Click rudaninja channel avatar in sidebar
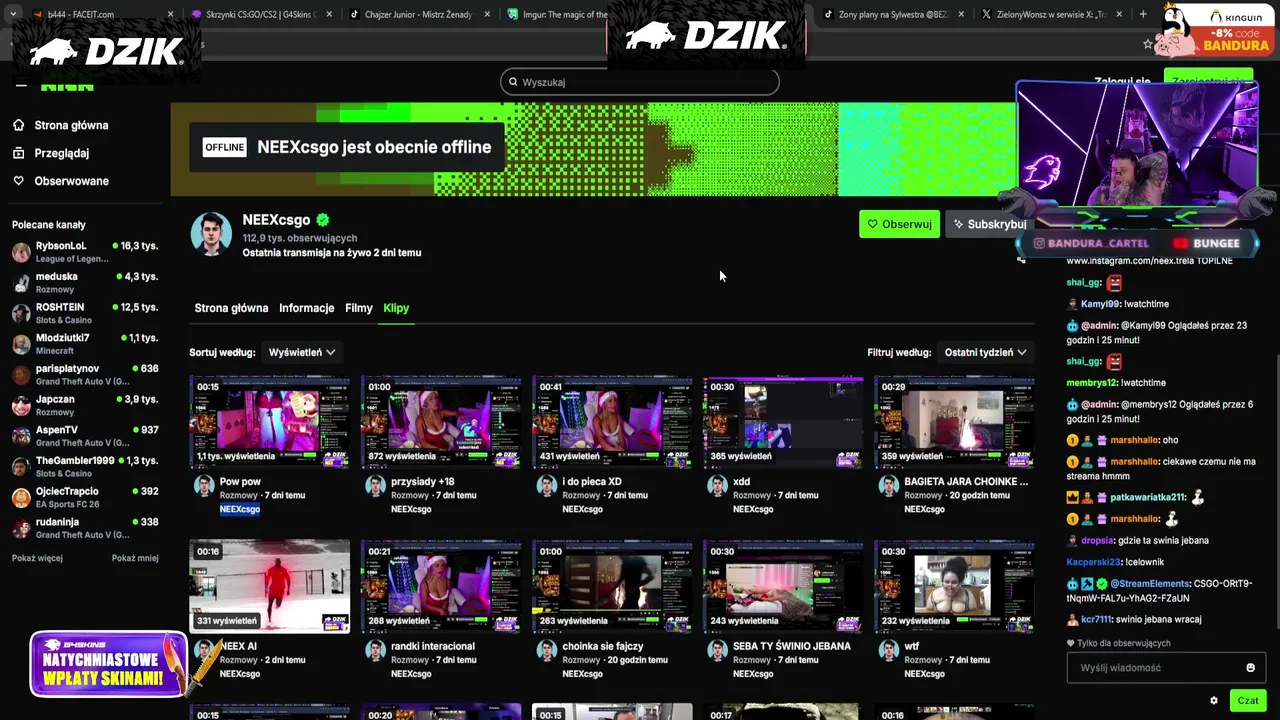This screenshot has height=720, width=1280. [21, 528]
